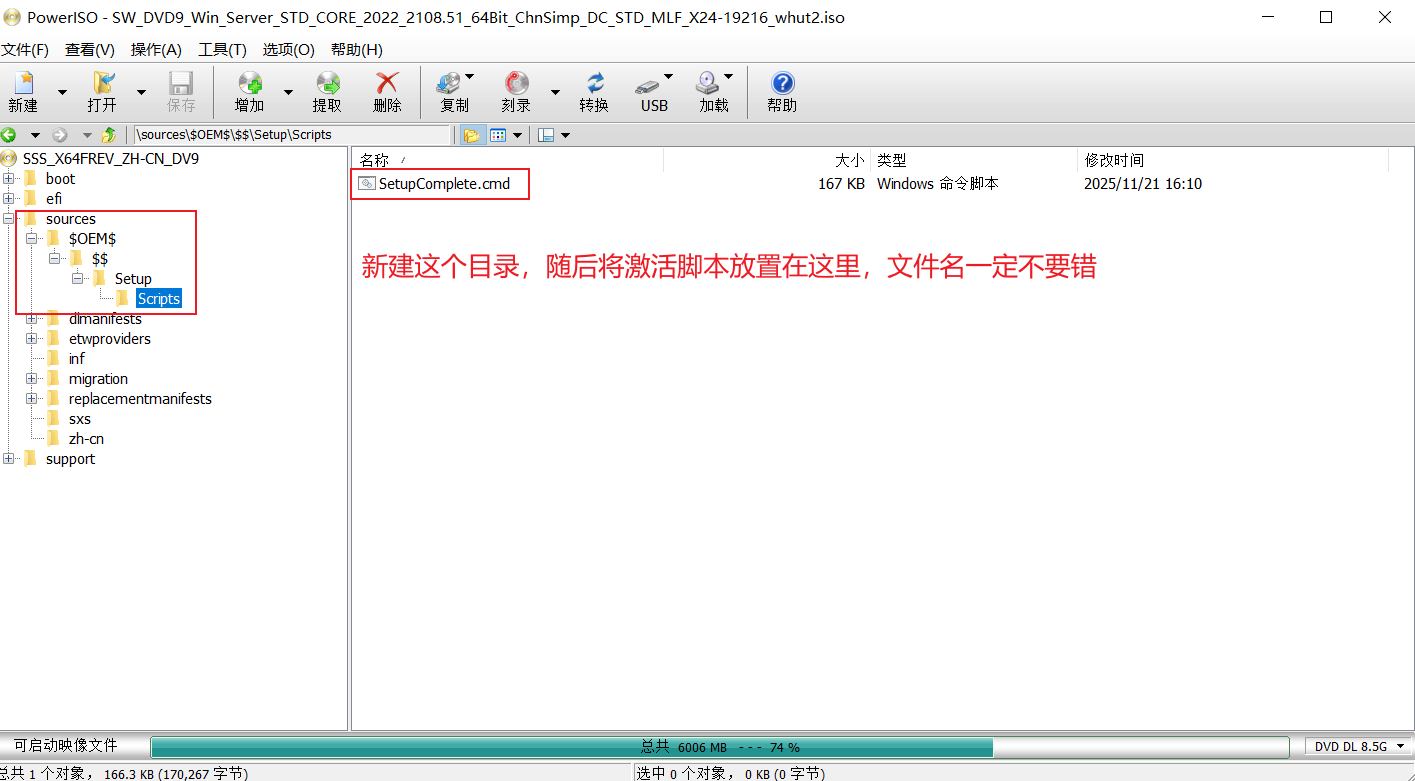Click the 删除 (Delete) toolbar icon
Viewport: 1415px width, 781px height.
pyautogui.click(x=387, y=83)
